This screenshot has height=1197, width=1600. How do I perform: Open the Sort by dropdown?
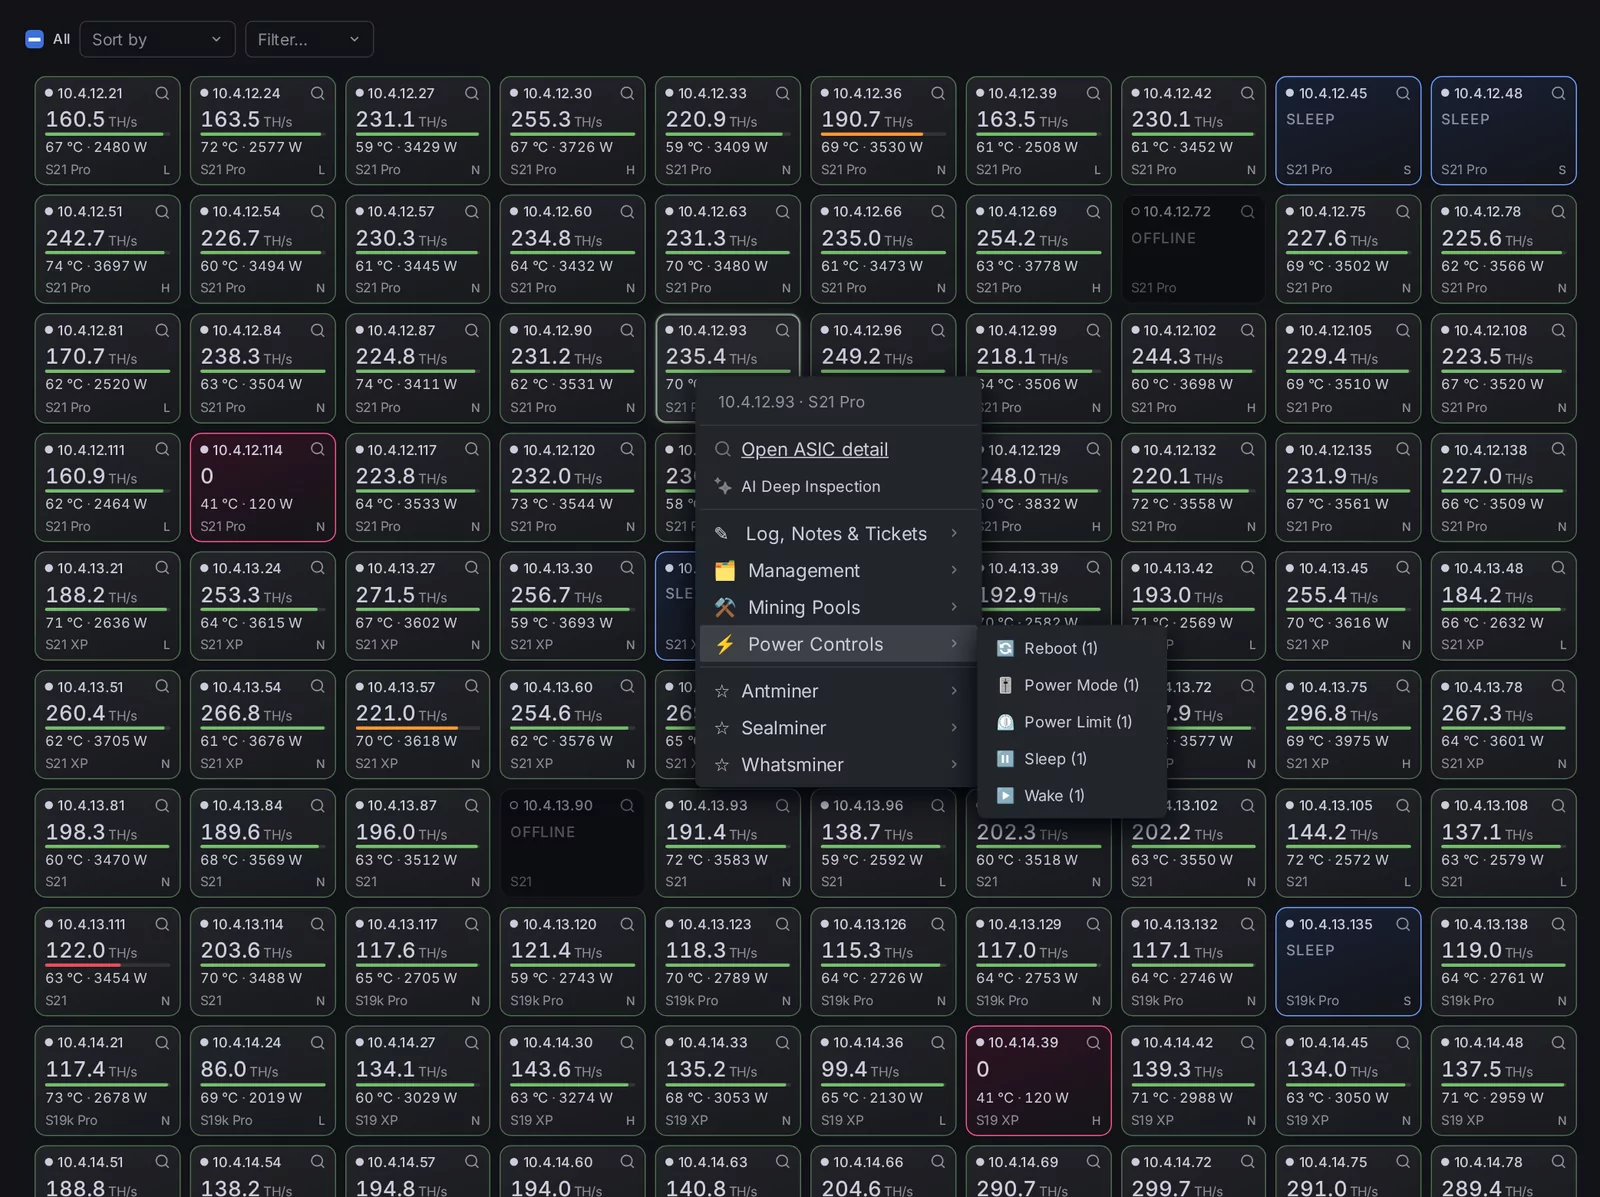(x=157, y=39)
